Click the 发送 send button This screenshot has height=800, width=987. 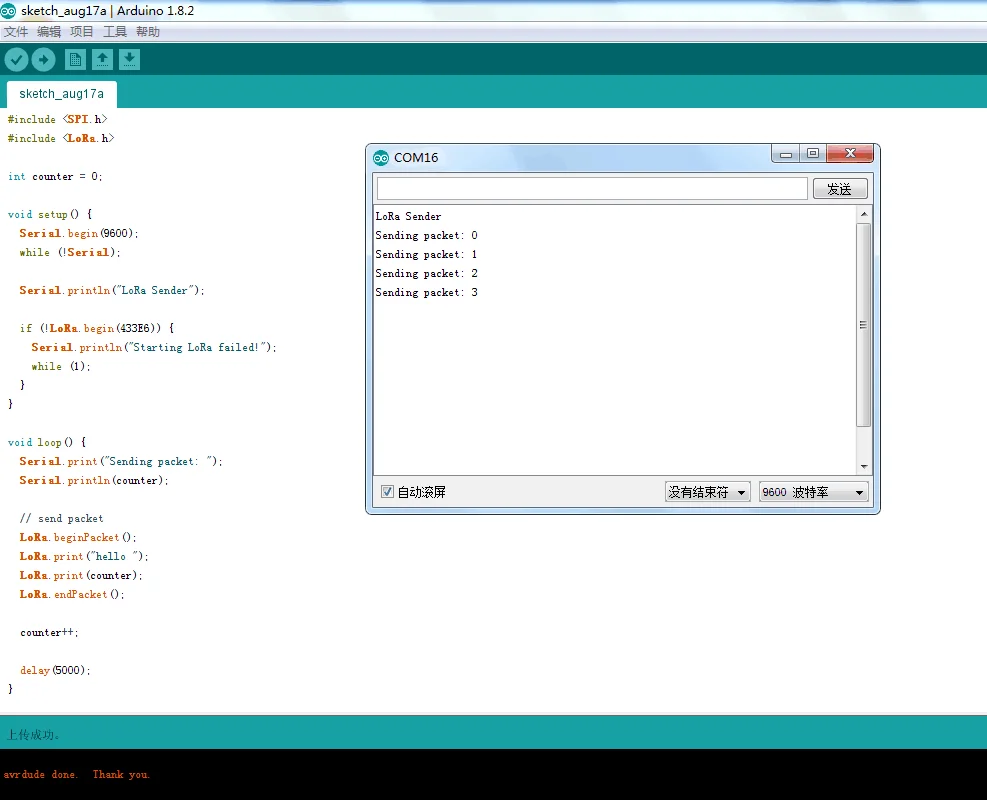point(840,189)
